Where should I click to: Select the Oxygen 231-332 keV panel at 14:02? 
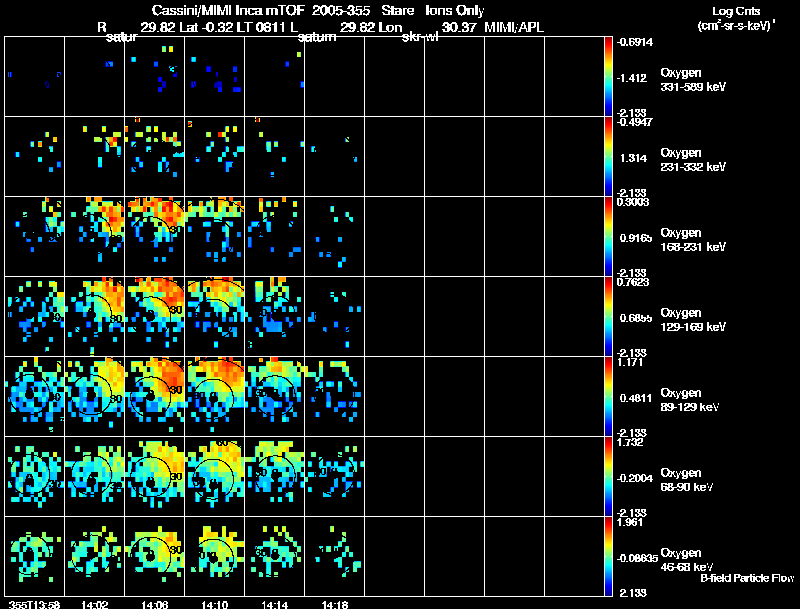pyautogui.click(x=94, y=157)
